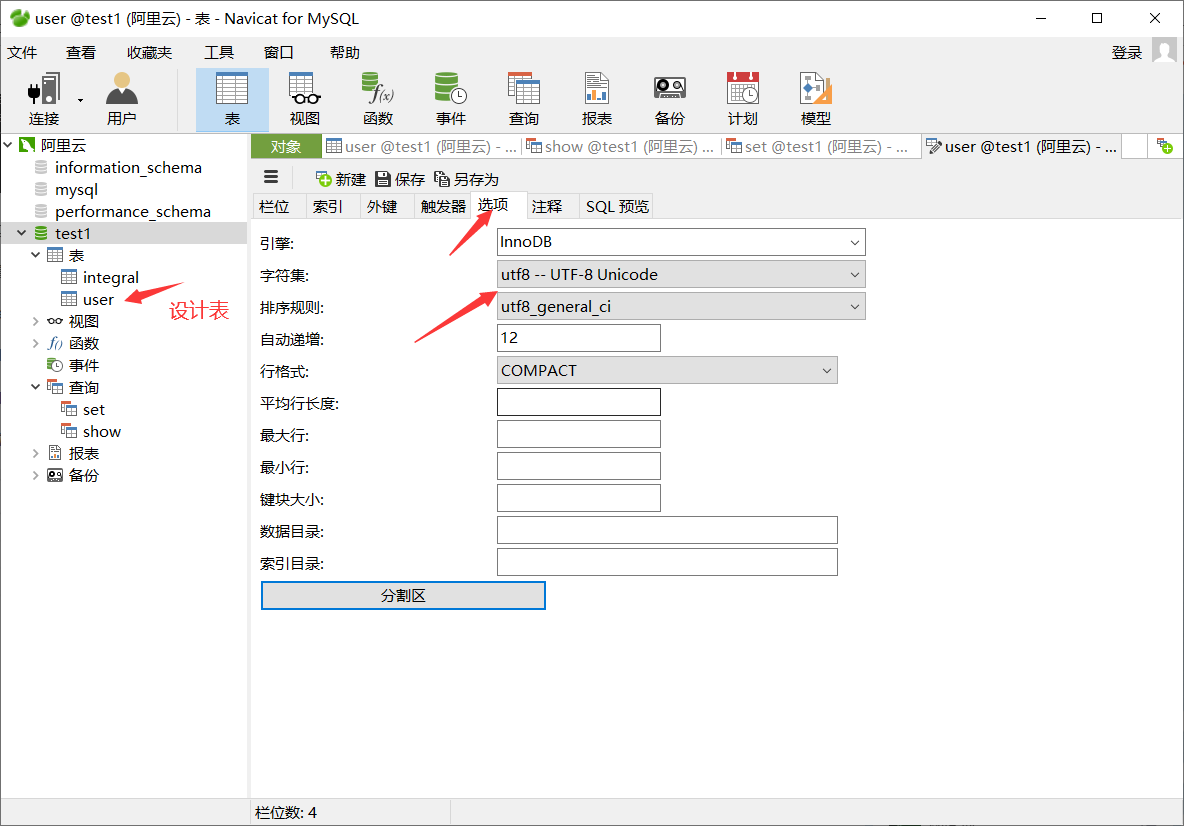
Task: Switch to the 栏位 (Fields) tab
Action: [274, 206]
